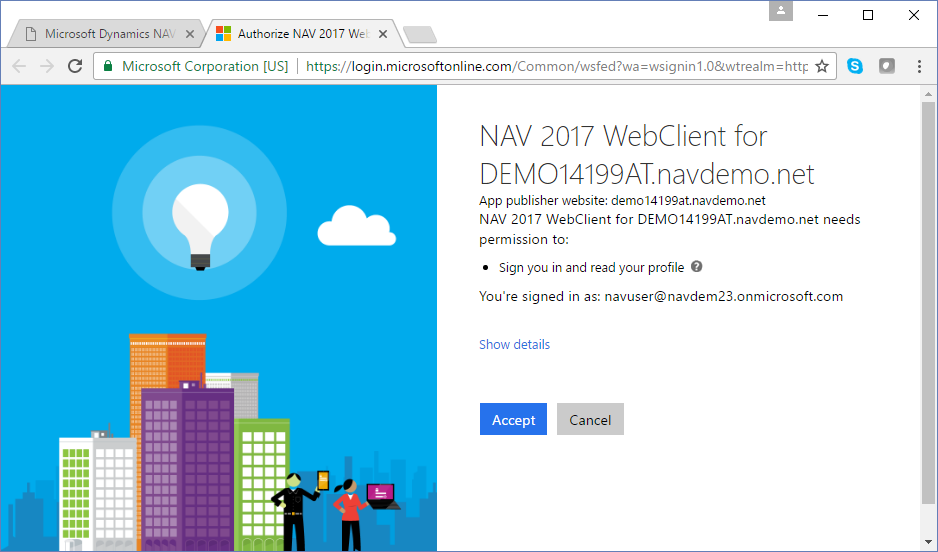Open the Chrome three-dot menu

tap(919, 66)
